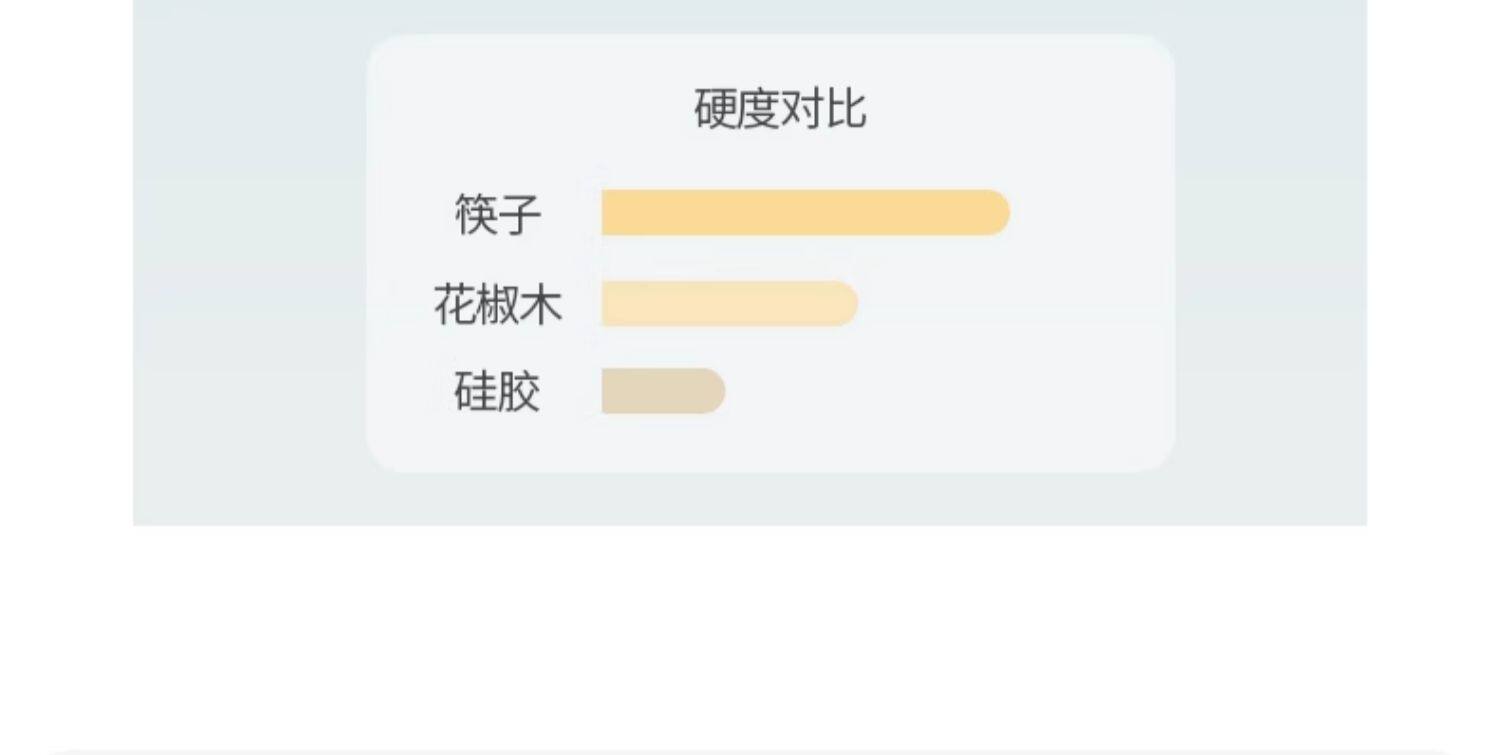The image size is (1500, 755).
Task: Click the rounded right tip of 筷子 bar
Action: pyautogui.click(x=998, y=213)
